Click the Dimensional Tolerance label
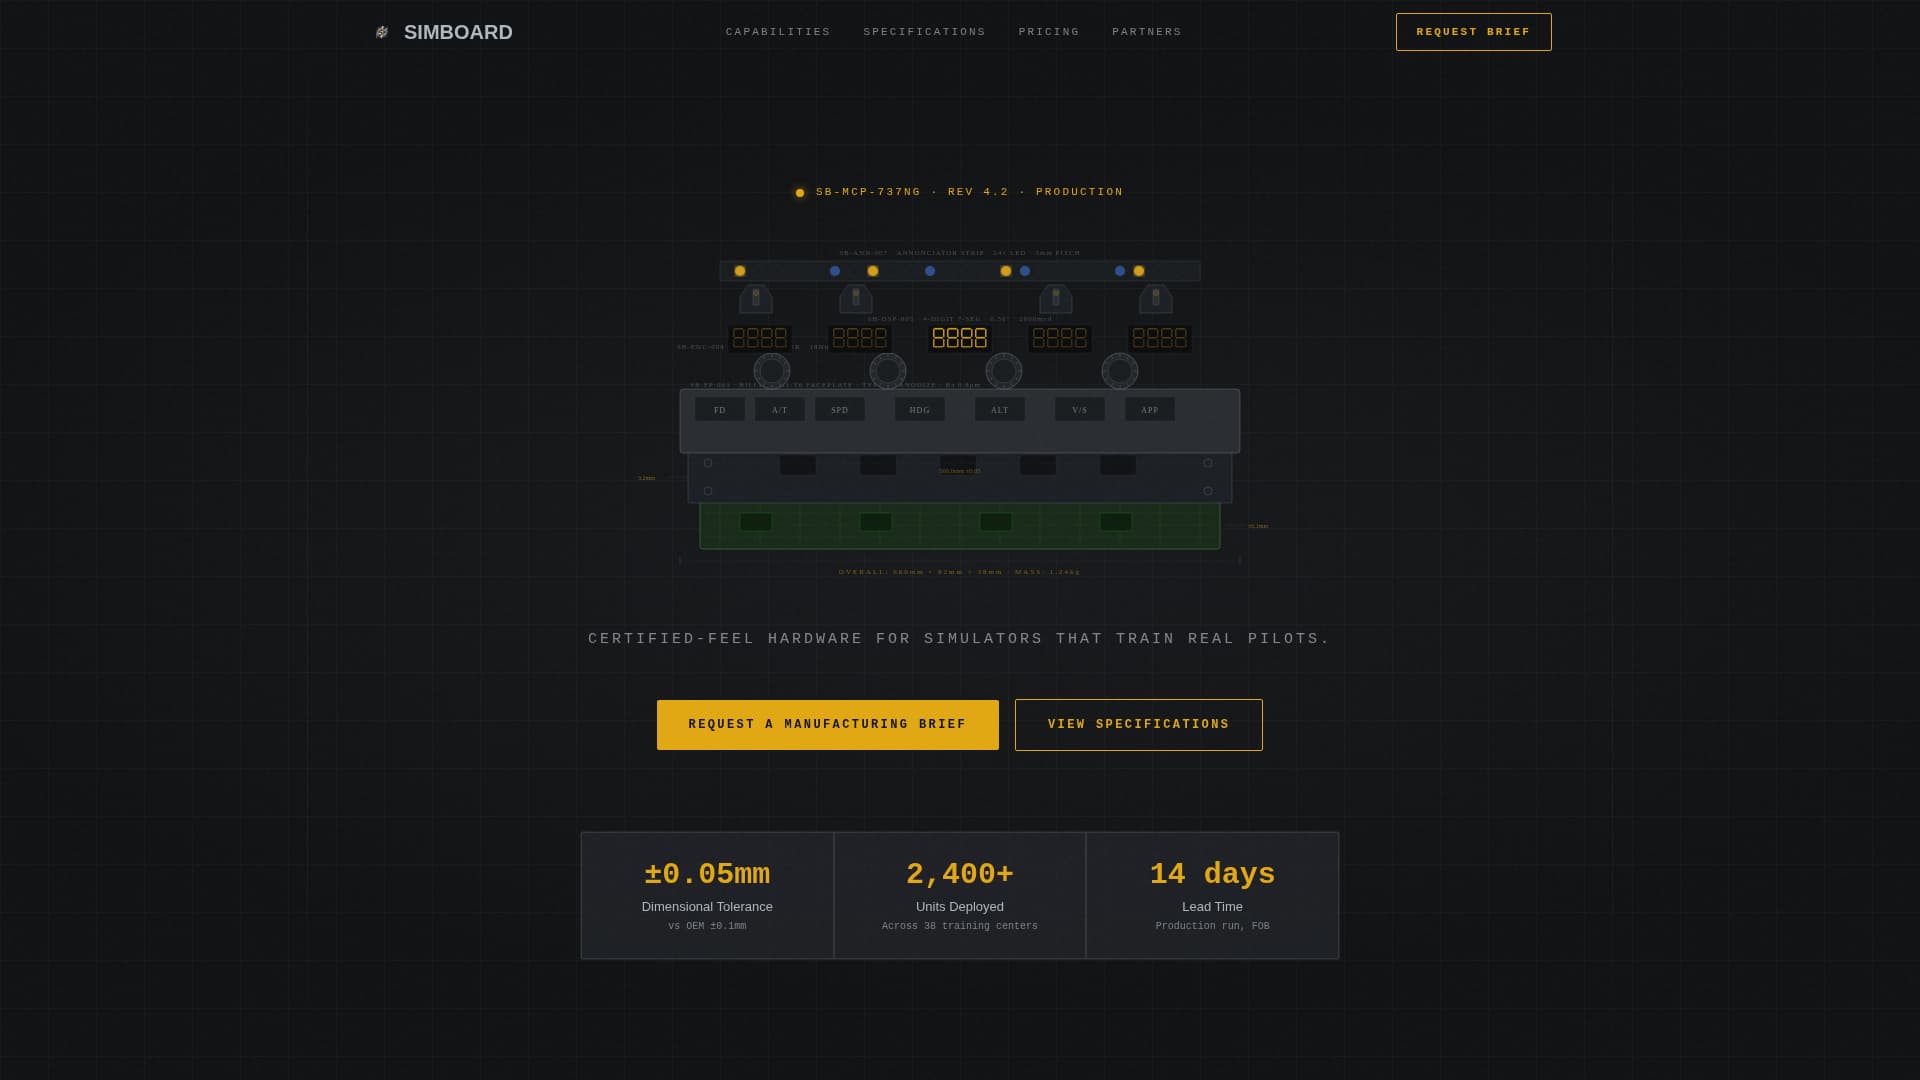 coord(707,907)
